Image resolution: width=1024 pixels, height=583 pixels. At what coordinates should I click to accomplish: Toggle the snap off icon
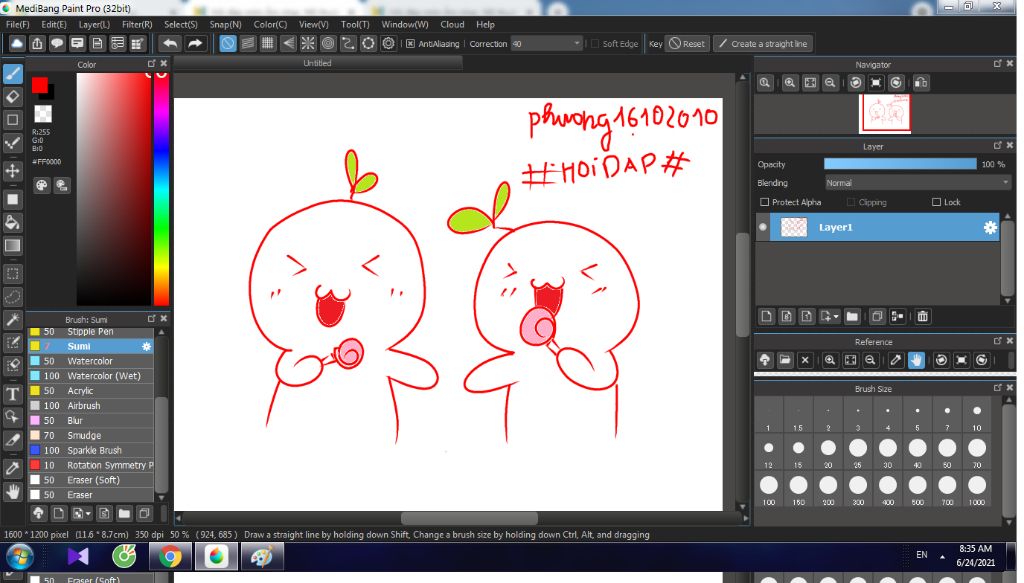(x=227, y=44)
